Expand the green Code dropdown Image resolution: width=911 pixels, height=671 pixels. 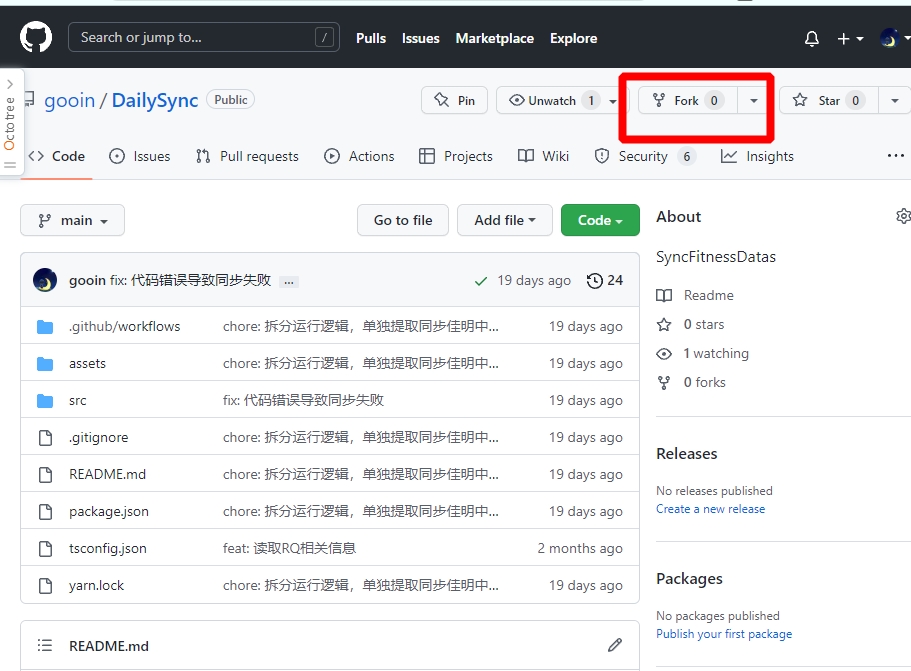coord(600,220)
